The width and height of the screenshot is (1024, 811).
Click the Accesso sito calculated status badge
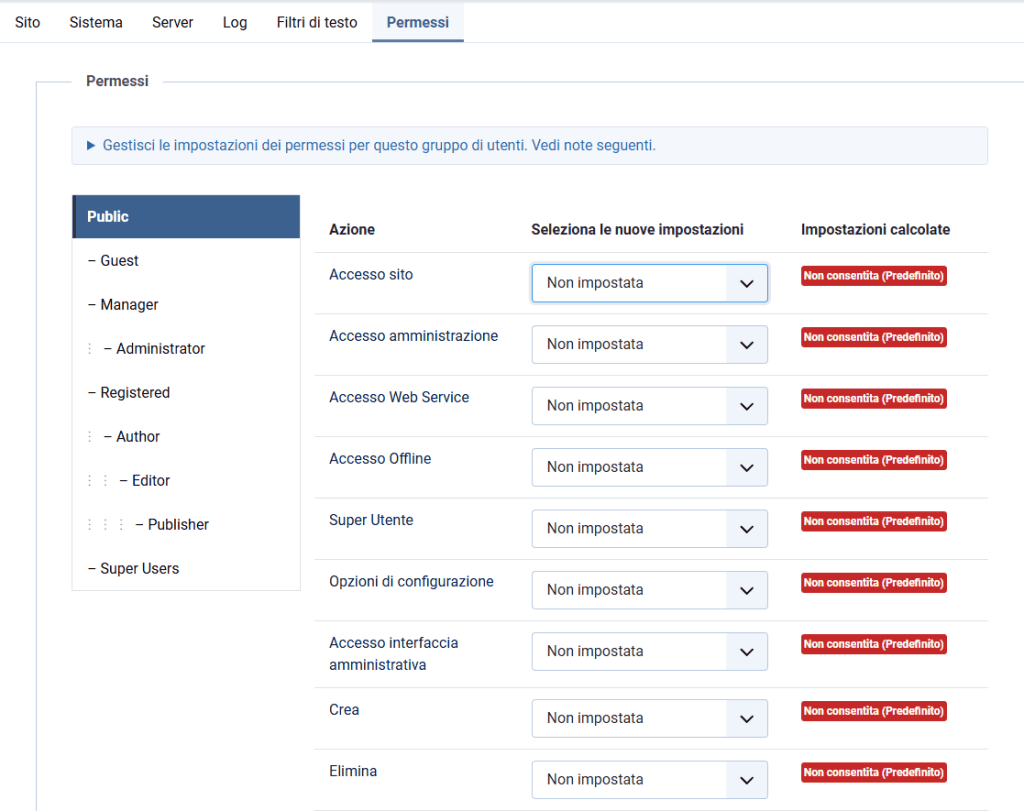click(874, 276)
